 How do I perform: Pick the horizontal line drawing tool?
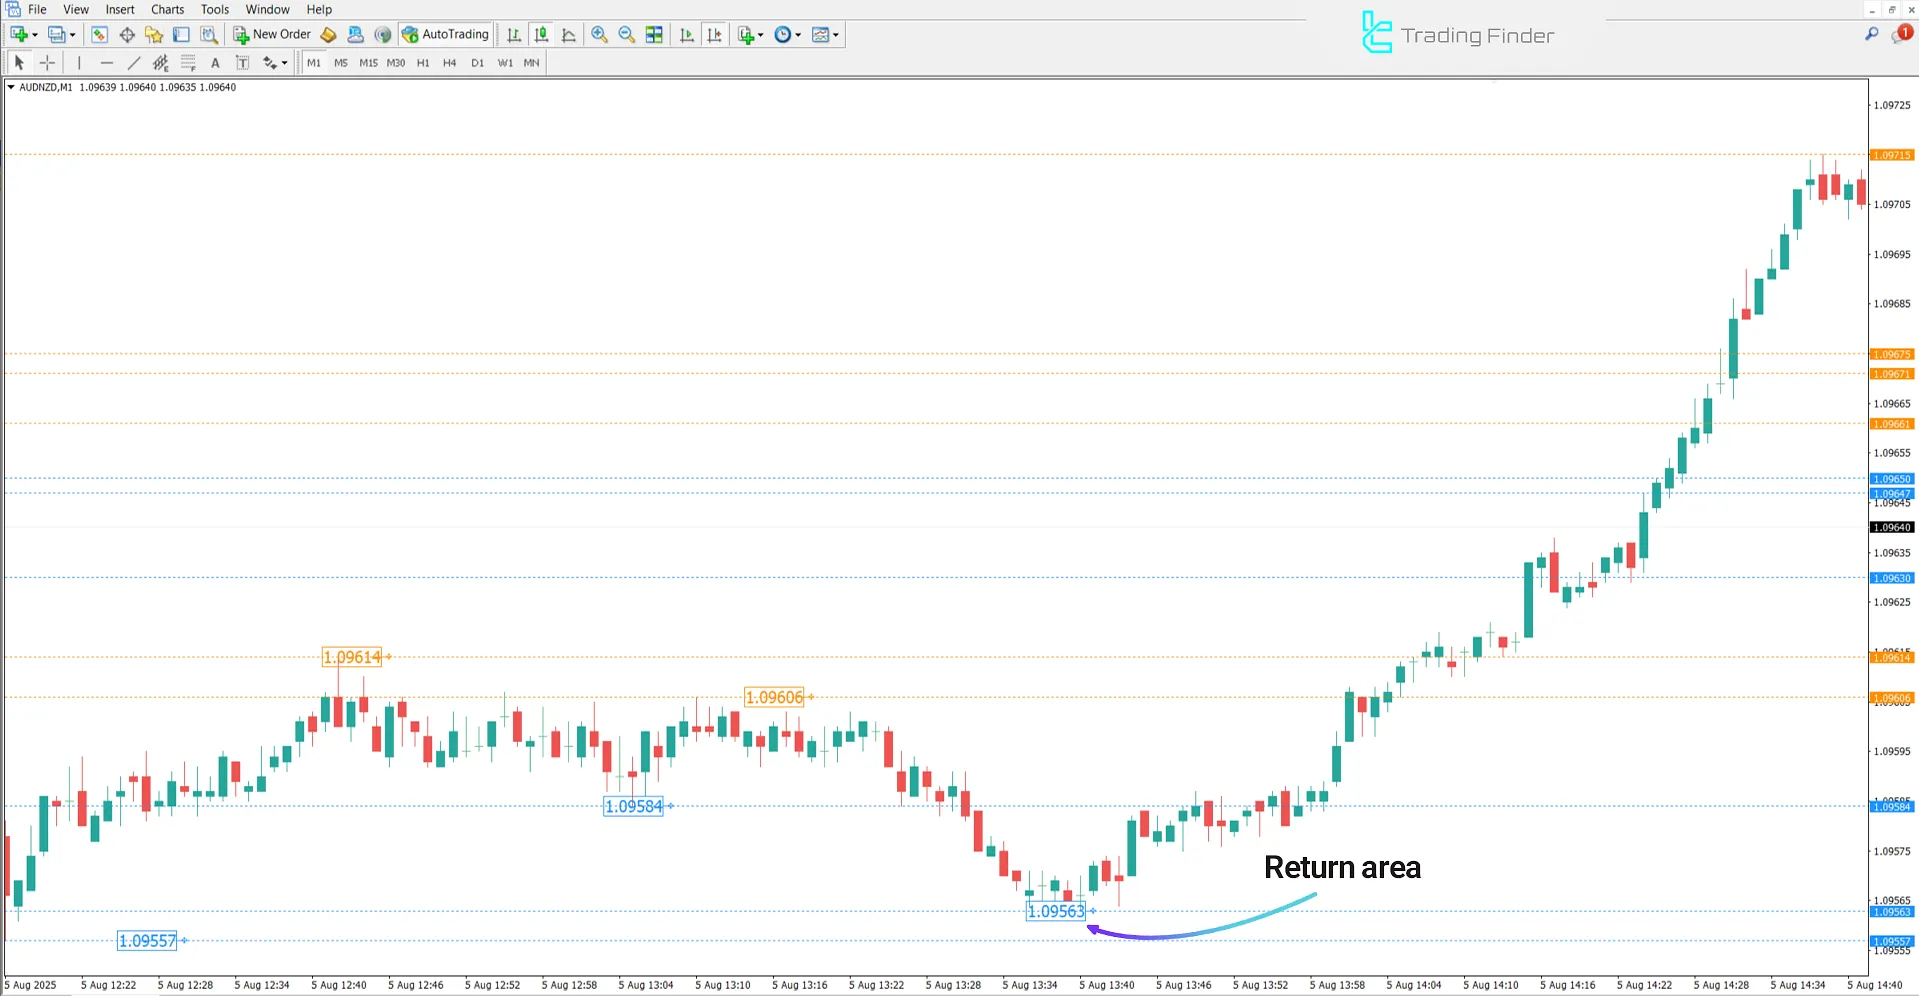click(x=107, y=63)
